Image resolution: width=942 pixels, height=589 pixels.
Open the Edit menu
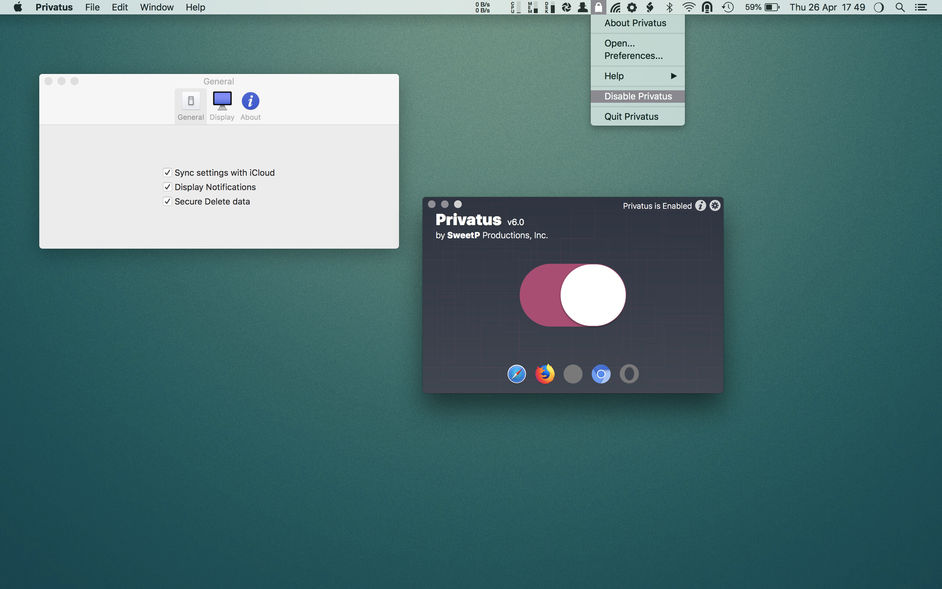[120, 7]
